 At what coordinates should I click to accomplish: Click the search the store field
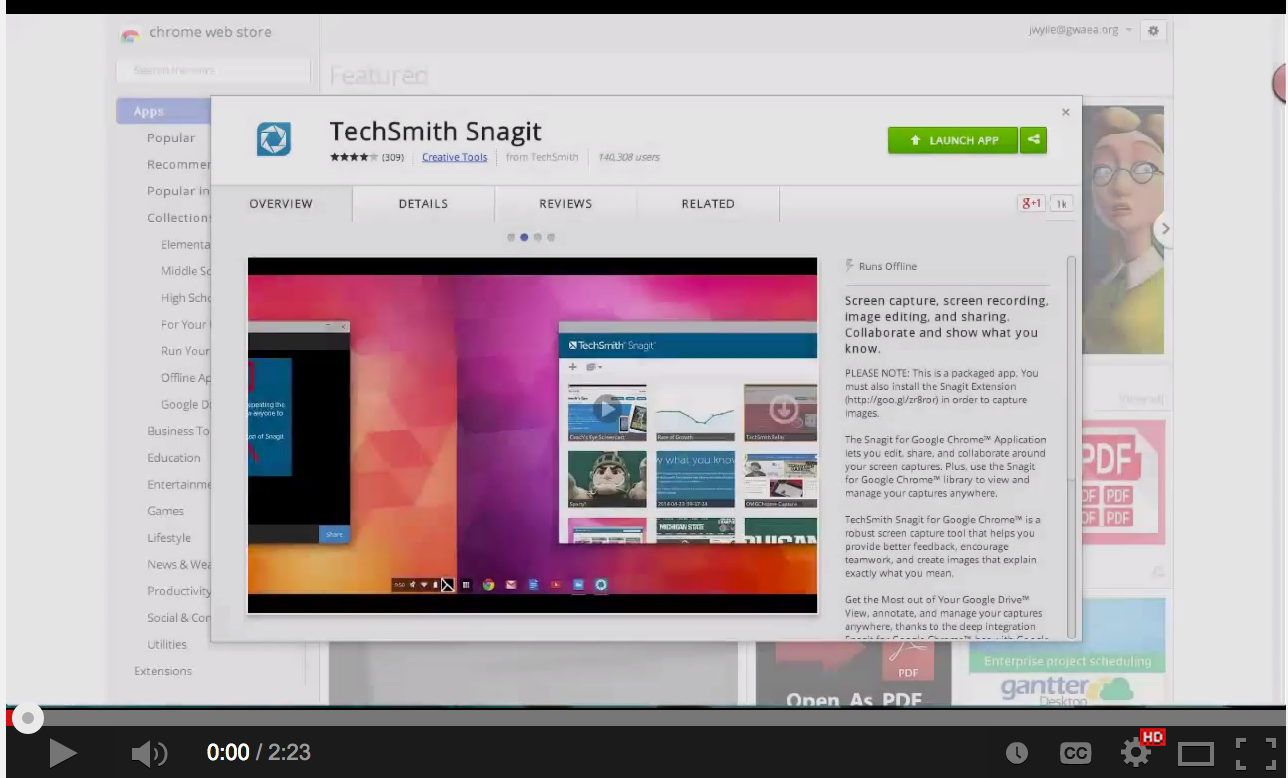click(x=211, y=70)
